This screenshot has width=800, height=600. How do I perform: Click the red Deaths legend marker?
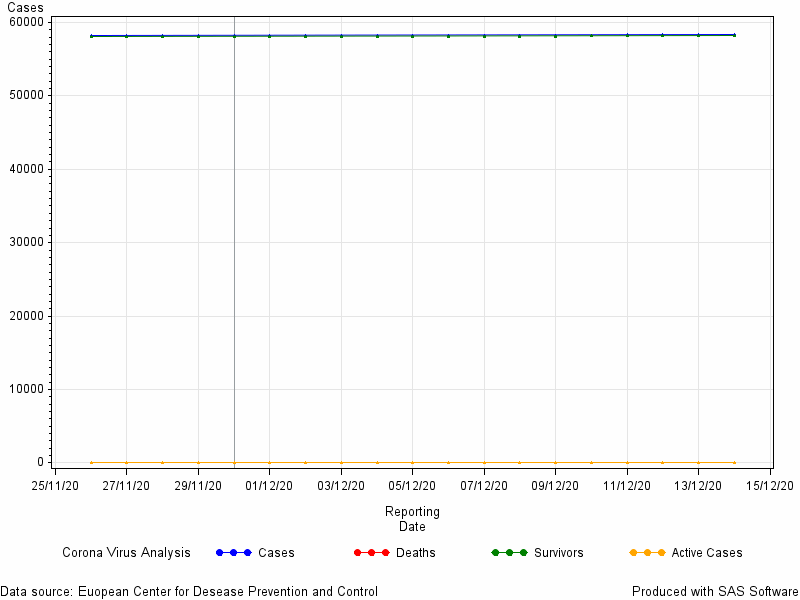point(371,553)
